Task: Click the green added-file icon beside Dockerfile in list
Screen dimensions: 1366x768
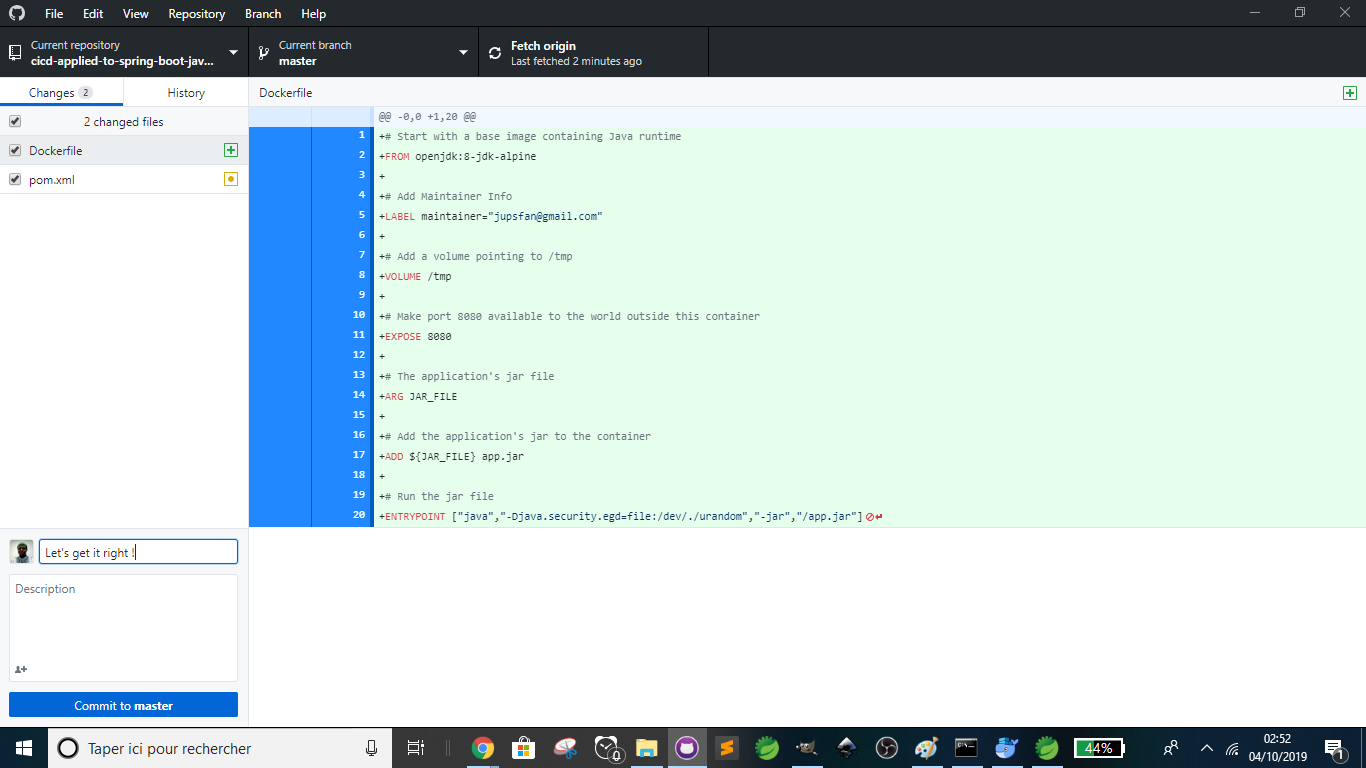Action: point(231,150)
